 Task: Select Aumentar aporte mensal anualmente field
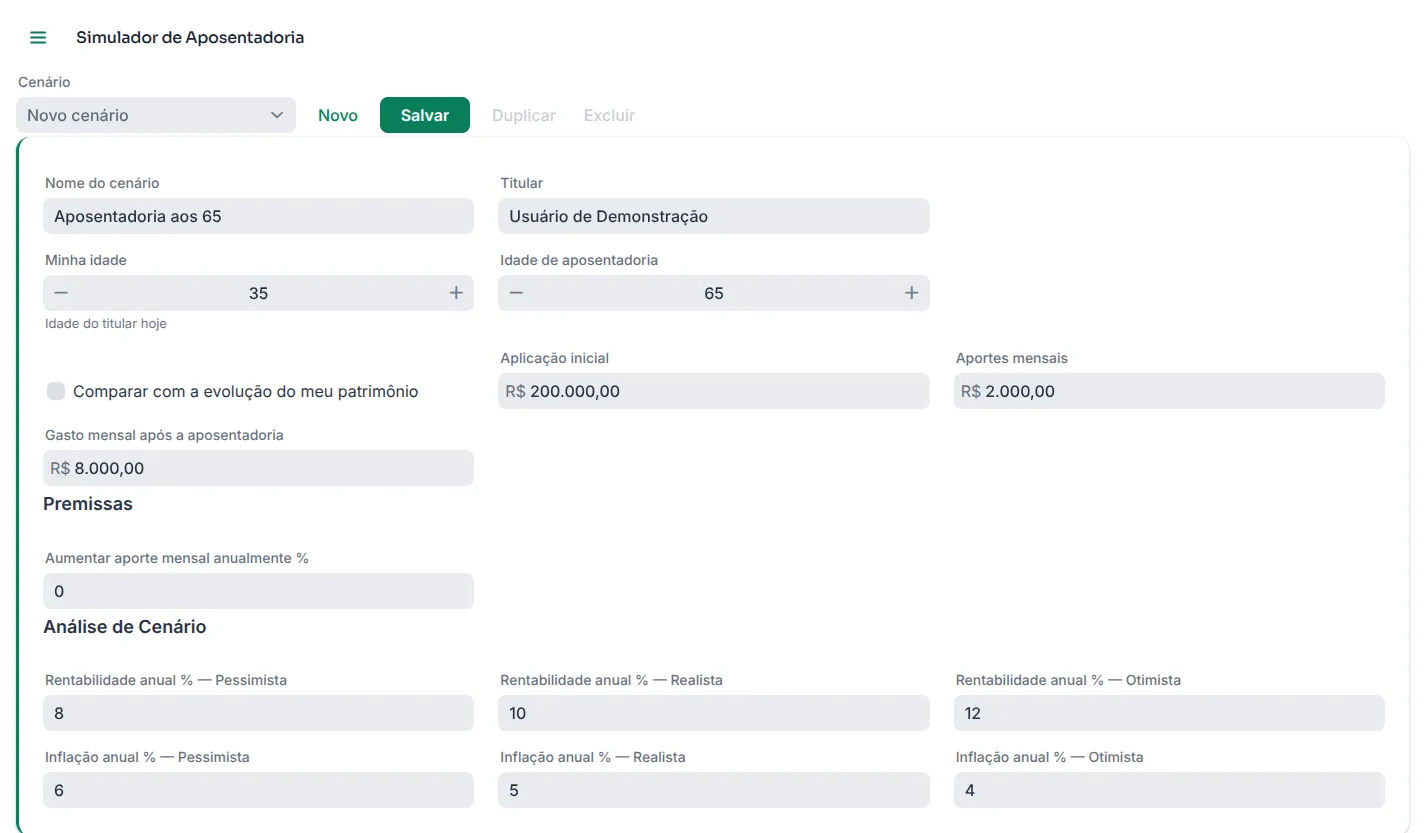(259, 591)
